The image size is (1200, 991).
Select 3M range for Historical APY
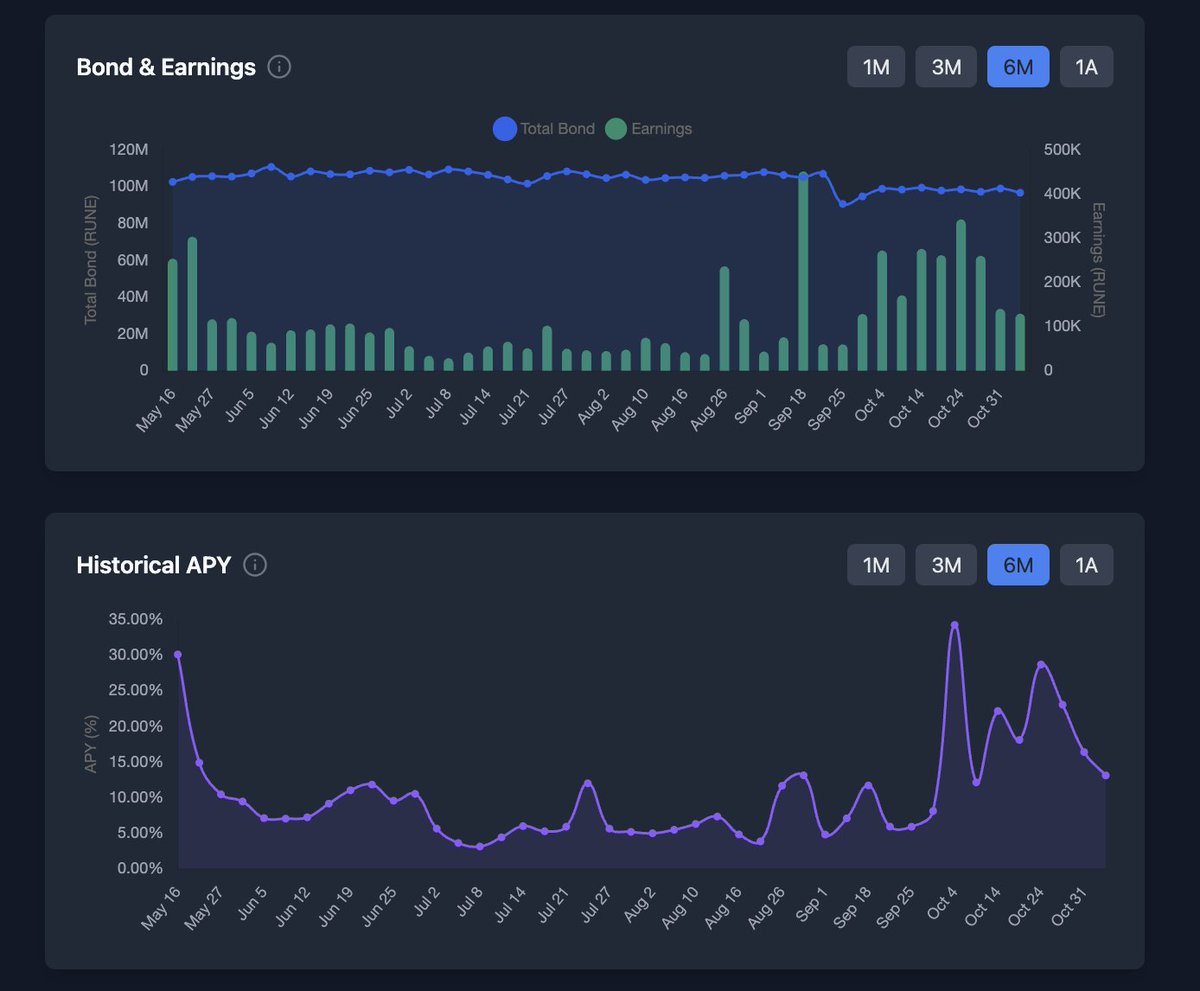(946, 565)
